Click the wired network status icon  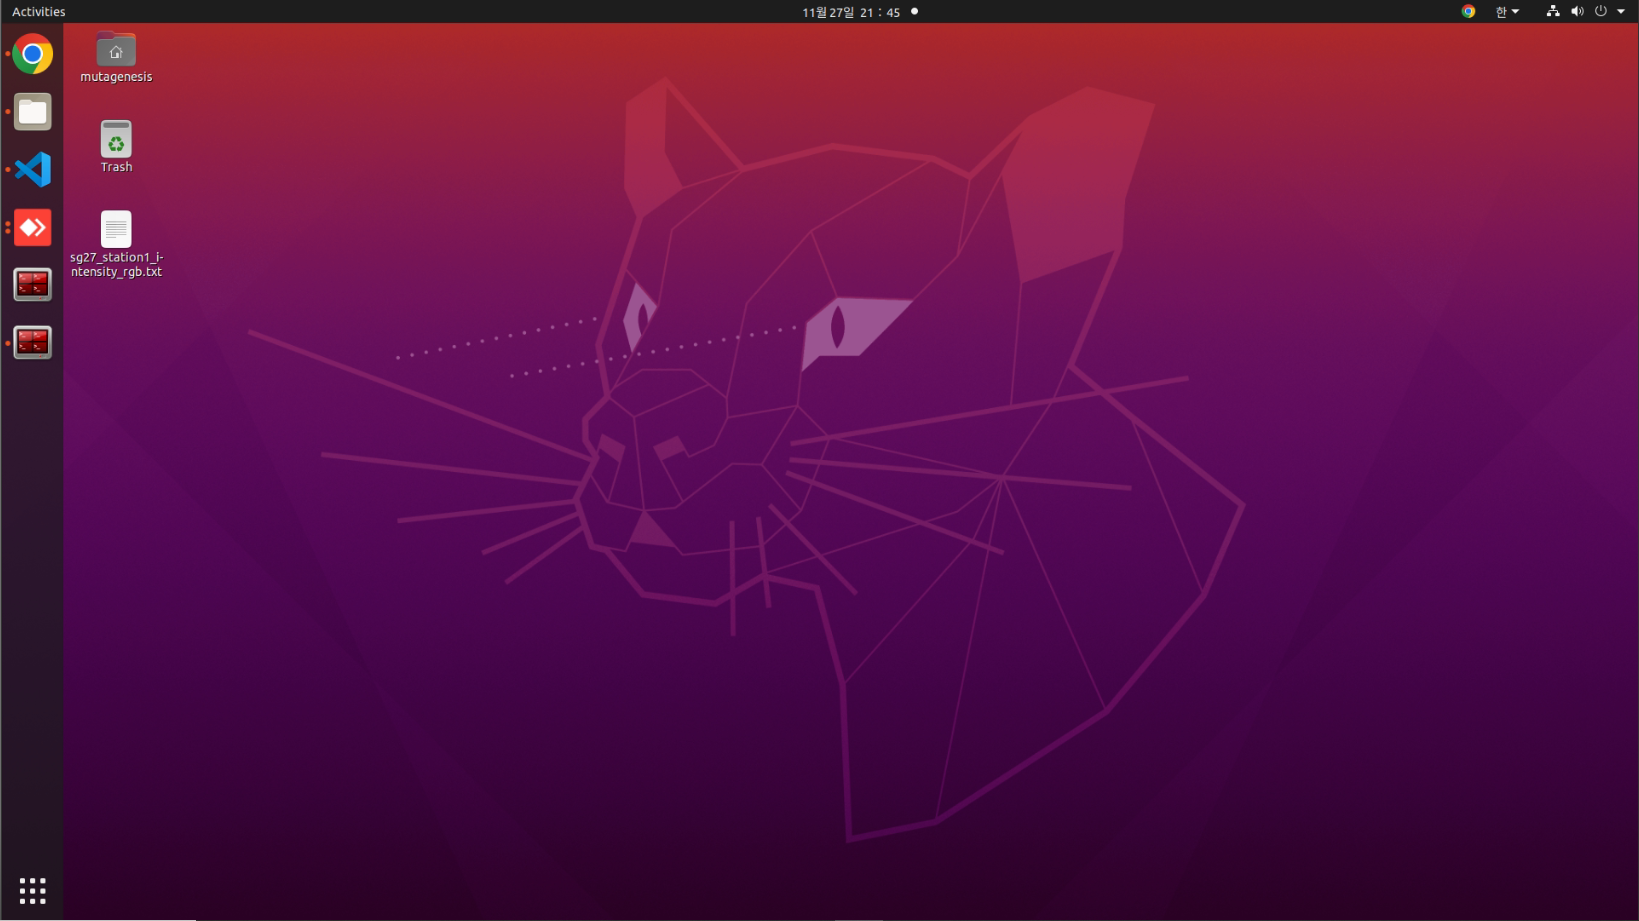point(1553,12)
